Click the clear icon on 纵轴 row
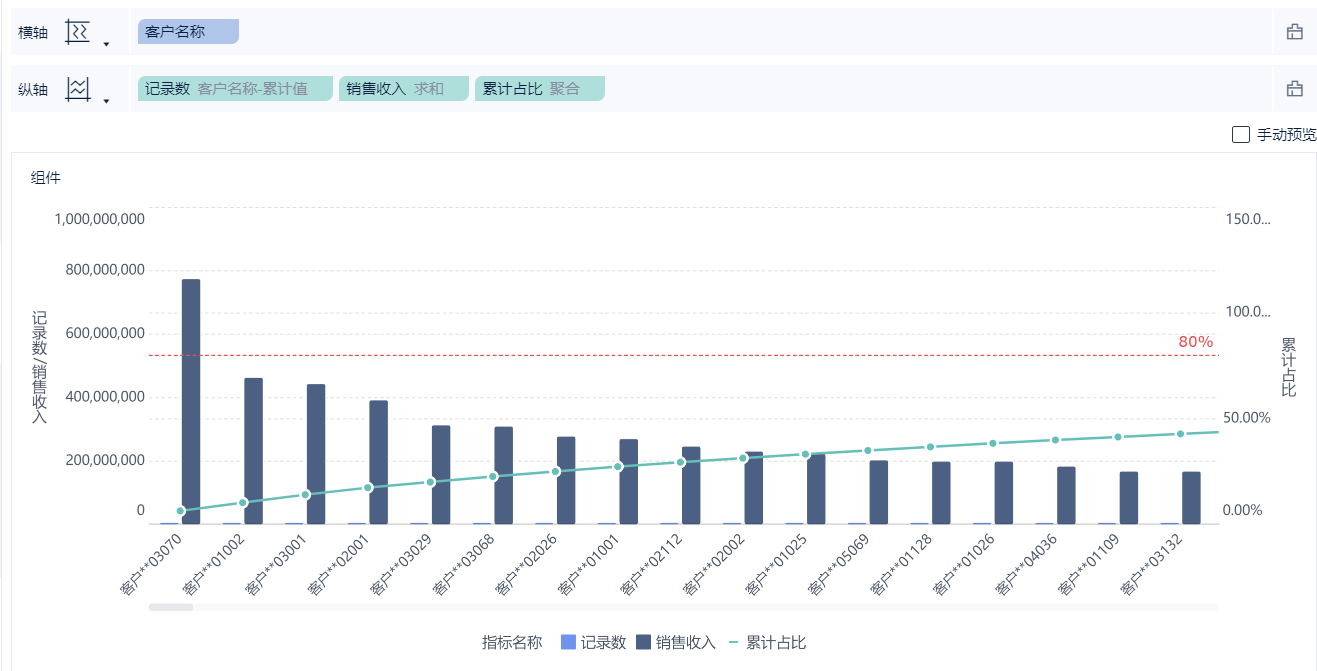This screenshot has width=1317, height=671. [x=1294, y=89]
